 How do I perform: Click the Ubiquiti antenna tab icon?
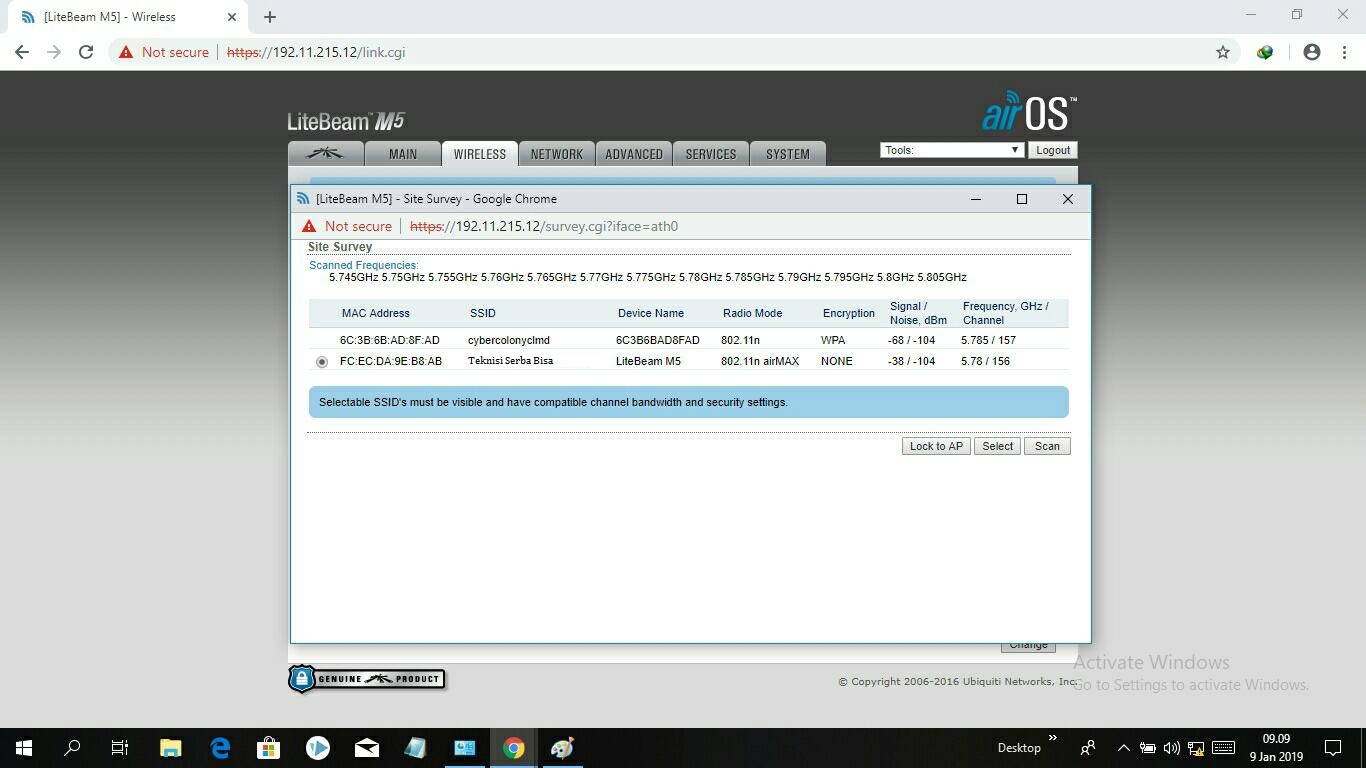pyautogui.click(x=325, y=153)
